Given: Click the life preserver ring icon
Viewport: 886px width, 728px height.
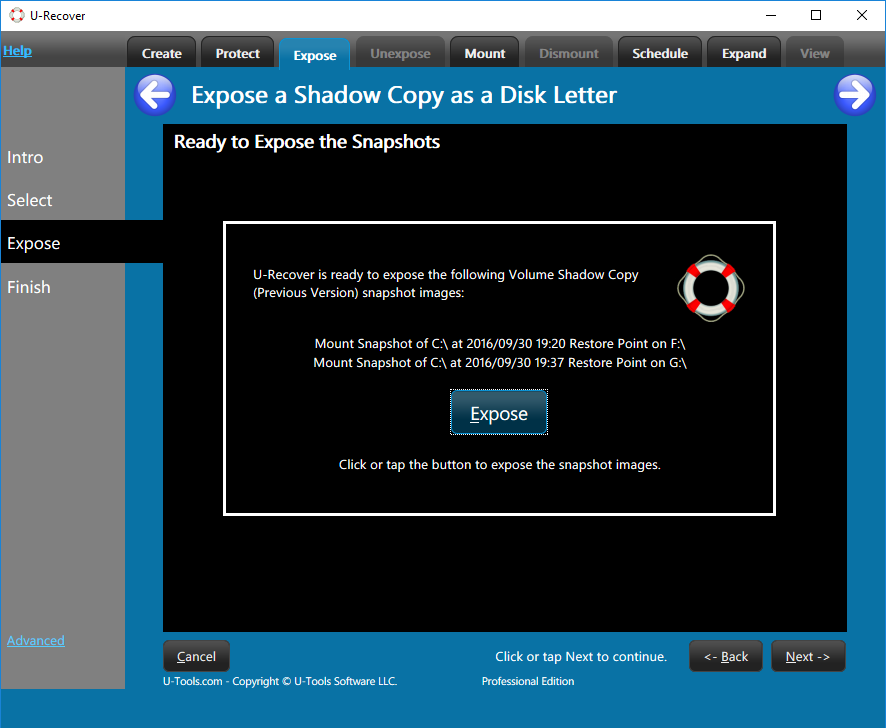Looking at the screenshot, I should coord(711,288).
